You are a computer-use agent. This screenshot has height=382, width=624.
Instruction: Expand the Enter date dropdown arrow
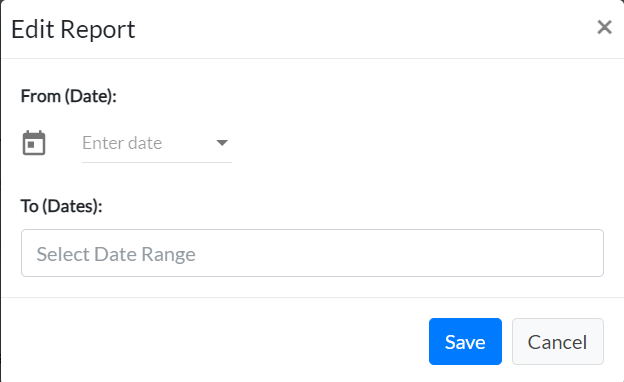coord(222,142)
